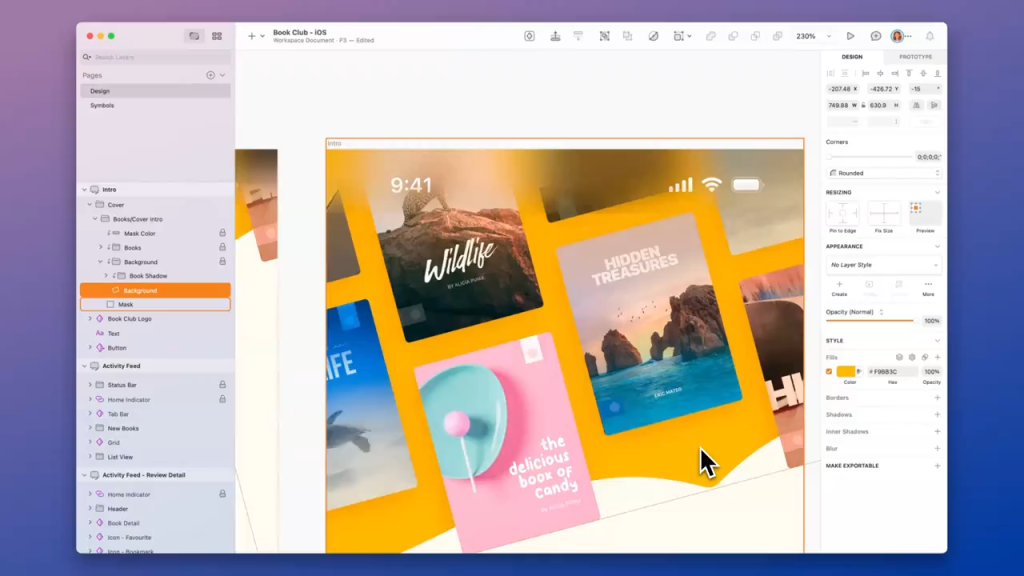This screenshot has height=576, width=1024.
Task: Click the Create Symbol toolbar icon
Action: click(529, 36)
